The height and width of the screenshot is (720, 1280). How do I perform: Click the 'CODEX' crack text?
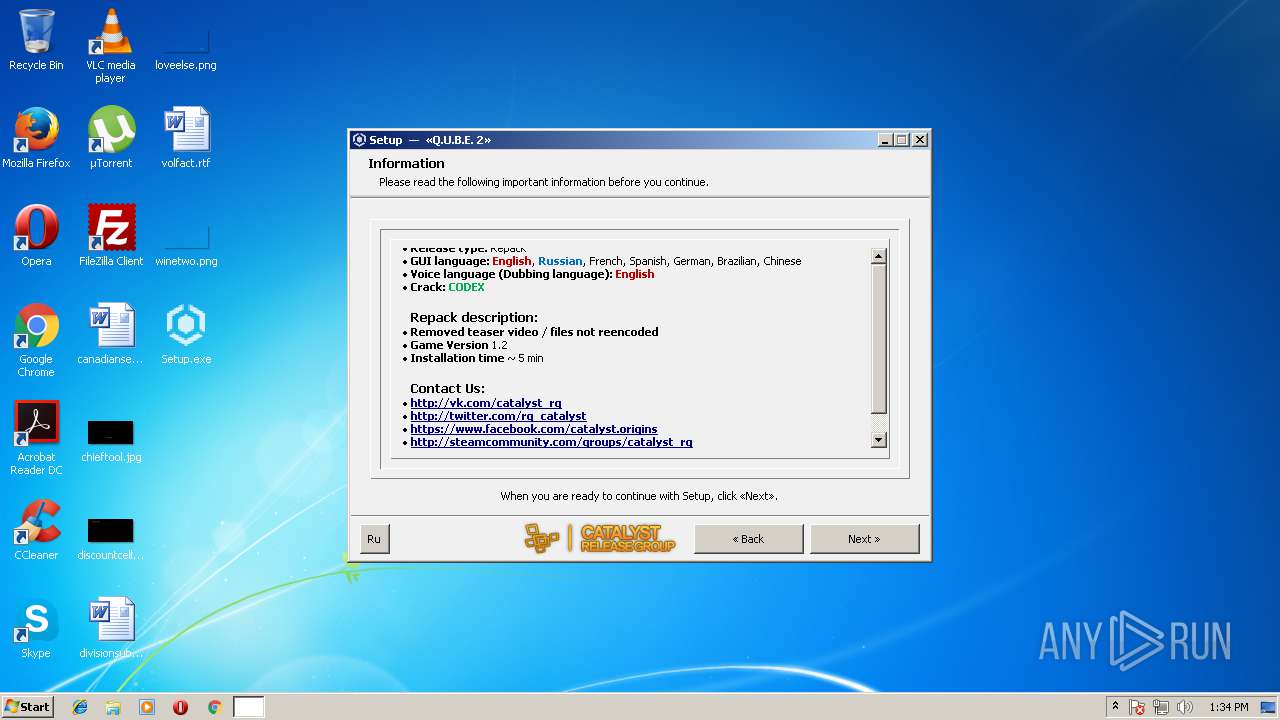[x=466, y=287]
